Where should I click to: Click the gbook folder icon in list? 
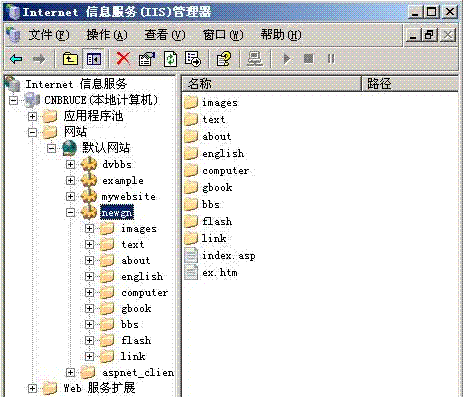(191, 187)
